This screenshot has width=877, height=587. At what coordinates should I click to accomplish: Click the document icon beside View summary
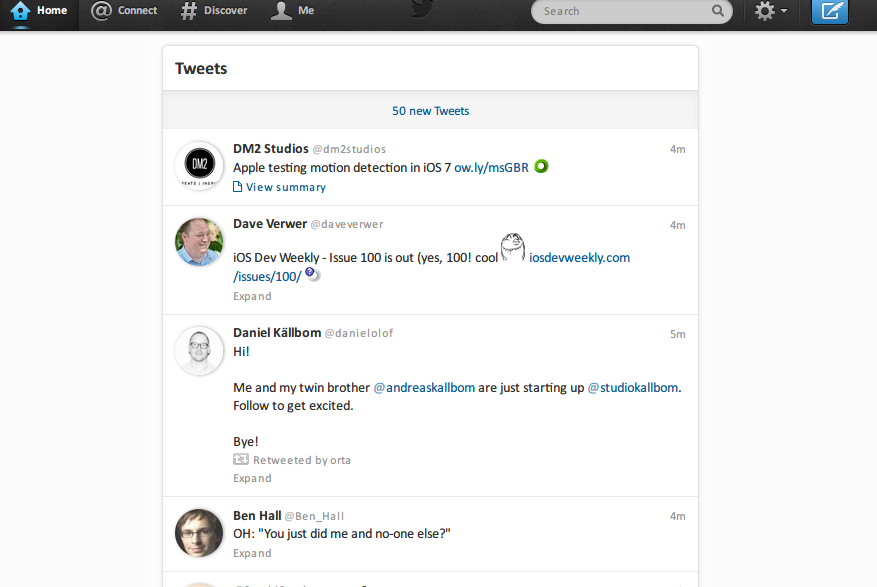238,187
